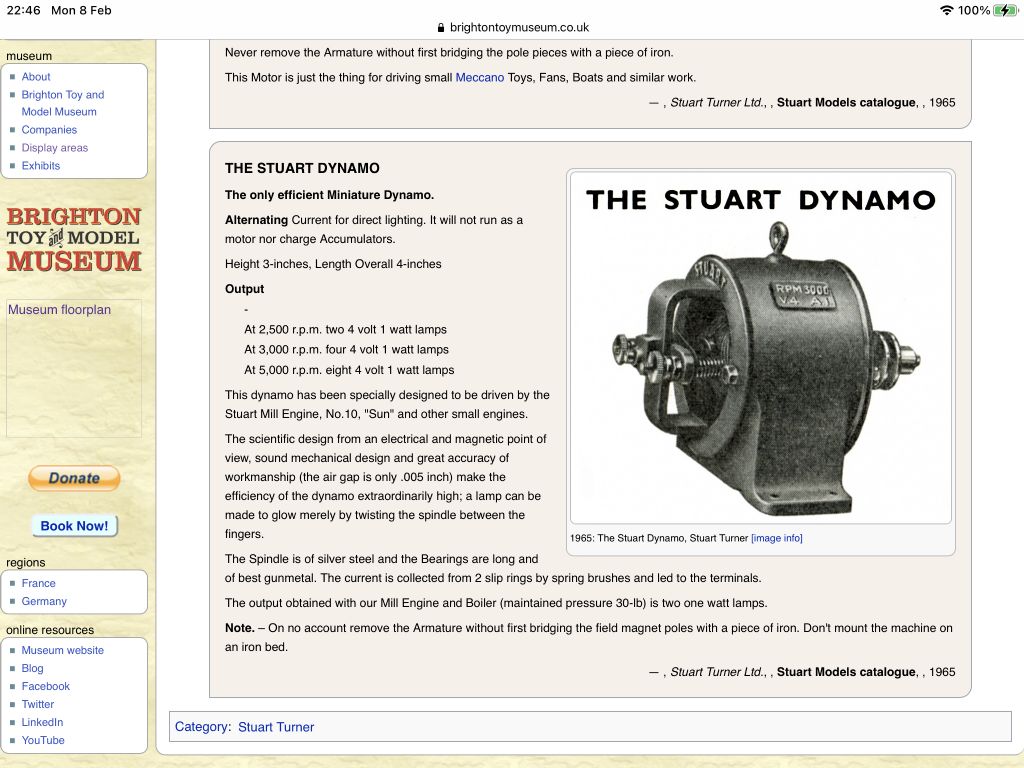Tap the brightontoymuseum.co.uk address text
This screenshot has height=768, width=1024.
pyautogui.click(x=519, y=27)
